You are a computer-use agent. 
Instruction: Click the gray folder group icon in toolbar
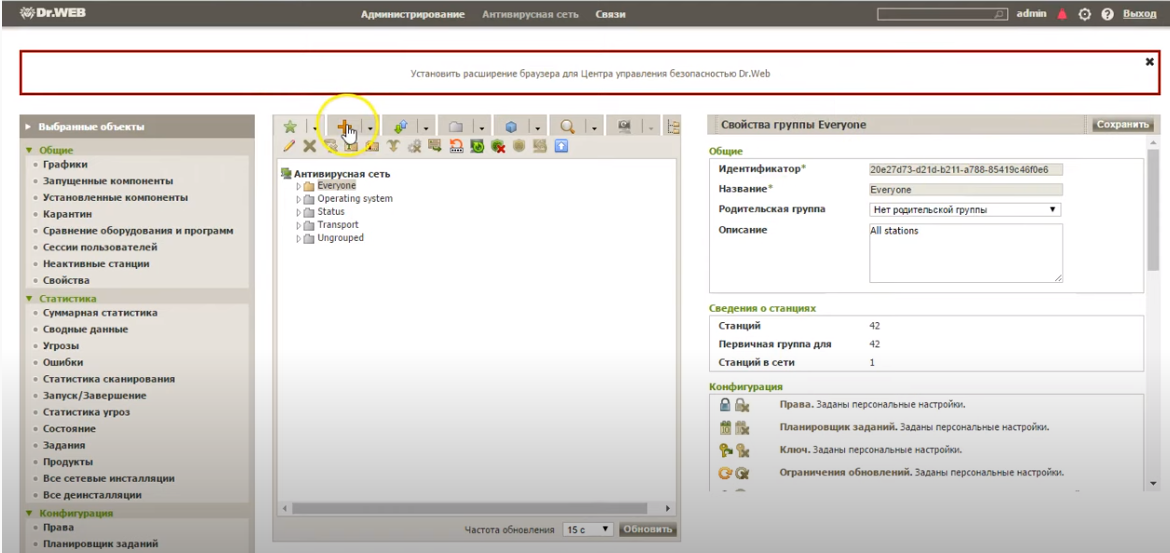coord(456,127)
